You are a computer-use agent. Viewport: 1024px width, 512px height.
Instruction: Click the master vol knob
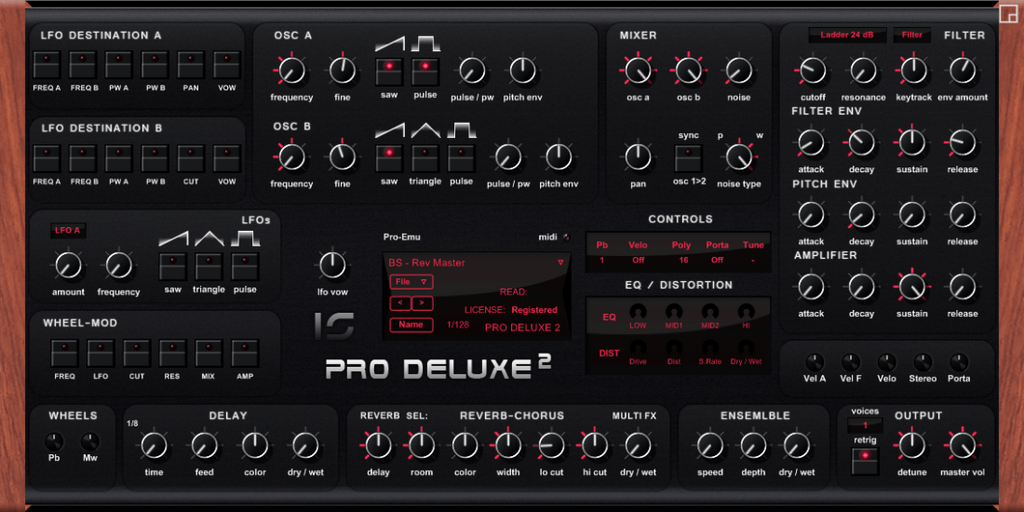pyautogui.click(x=963, y=445)
